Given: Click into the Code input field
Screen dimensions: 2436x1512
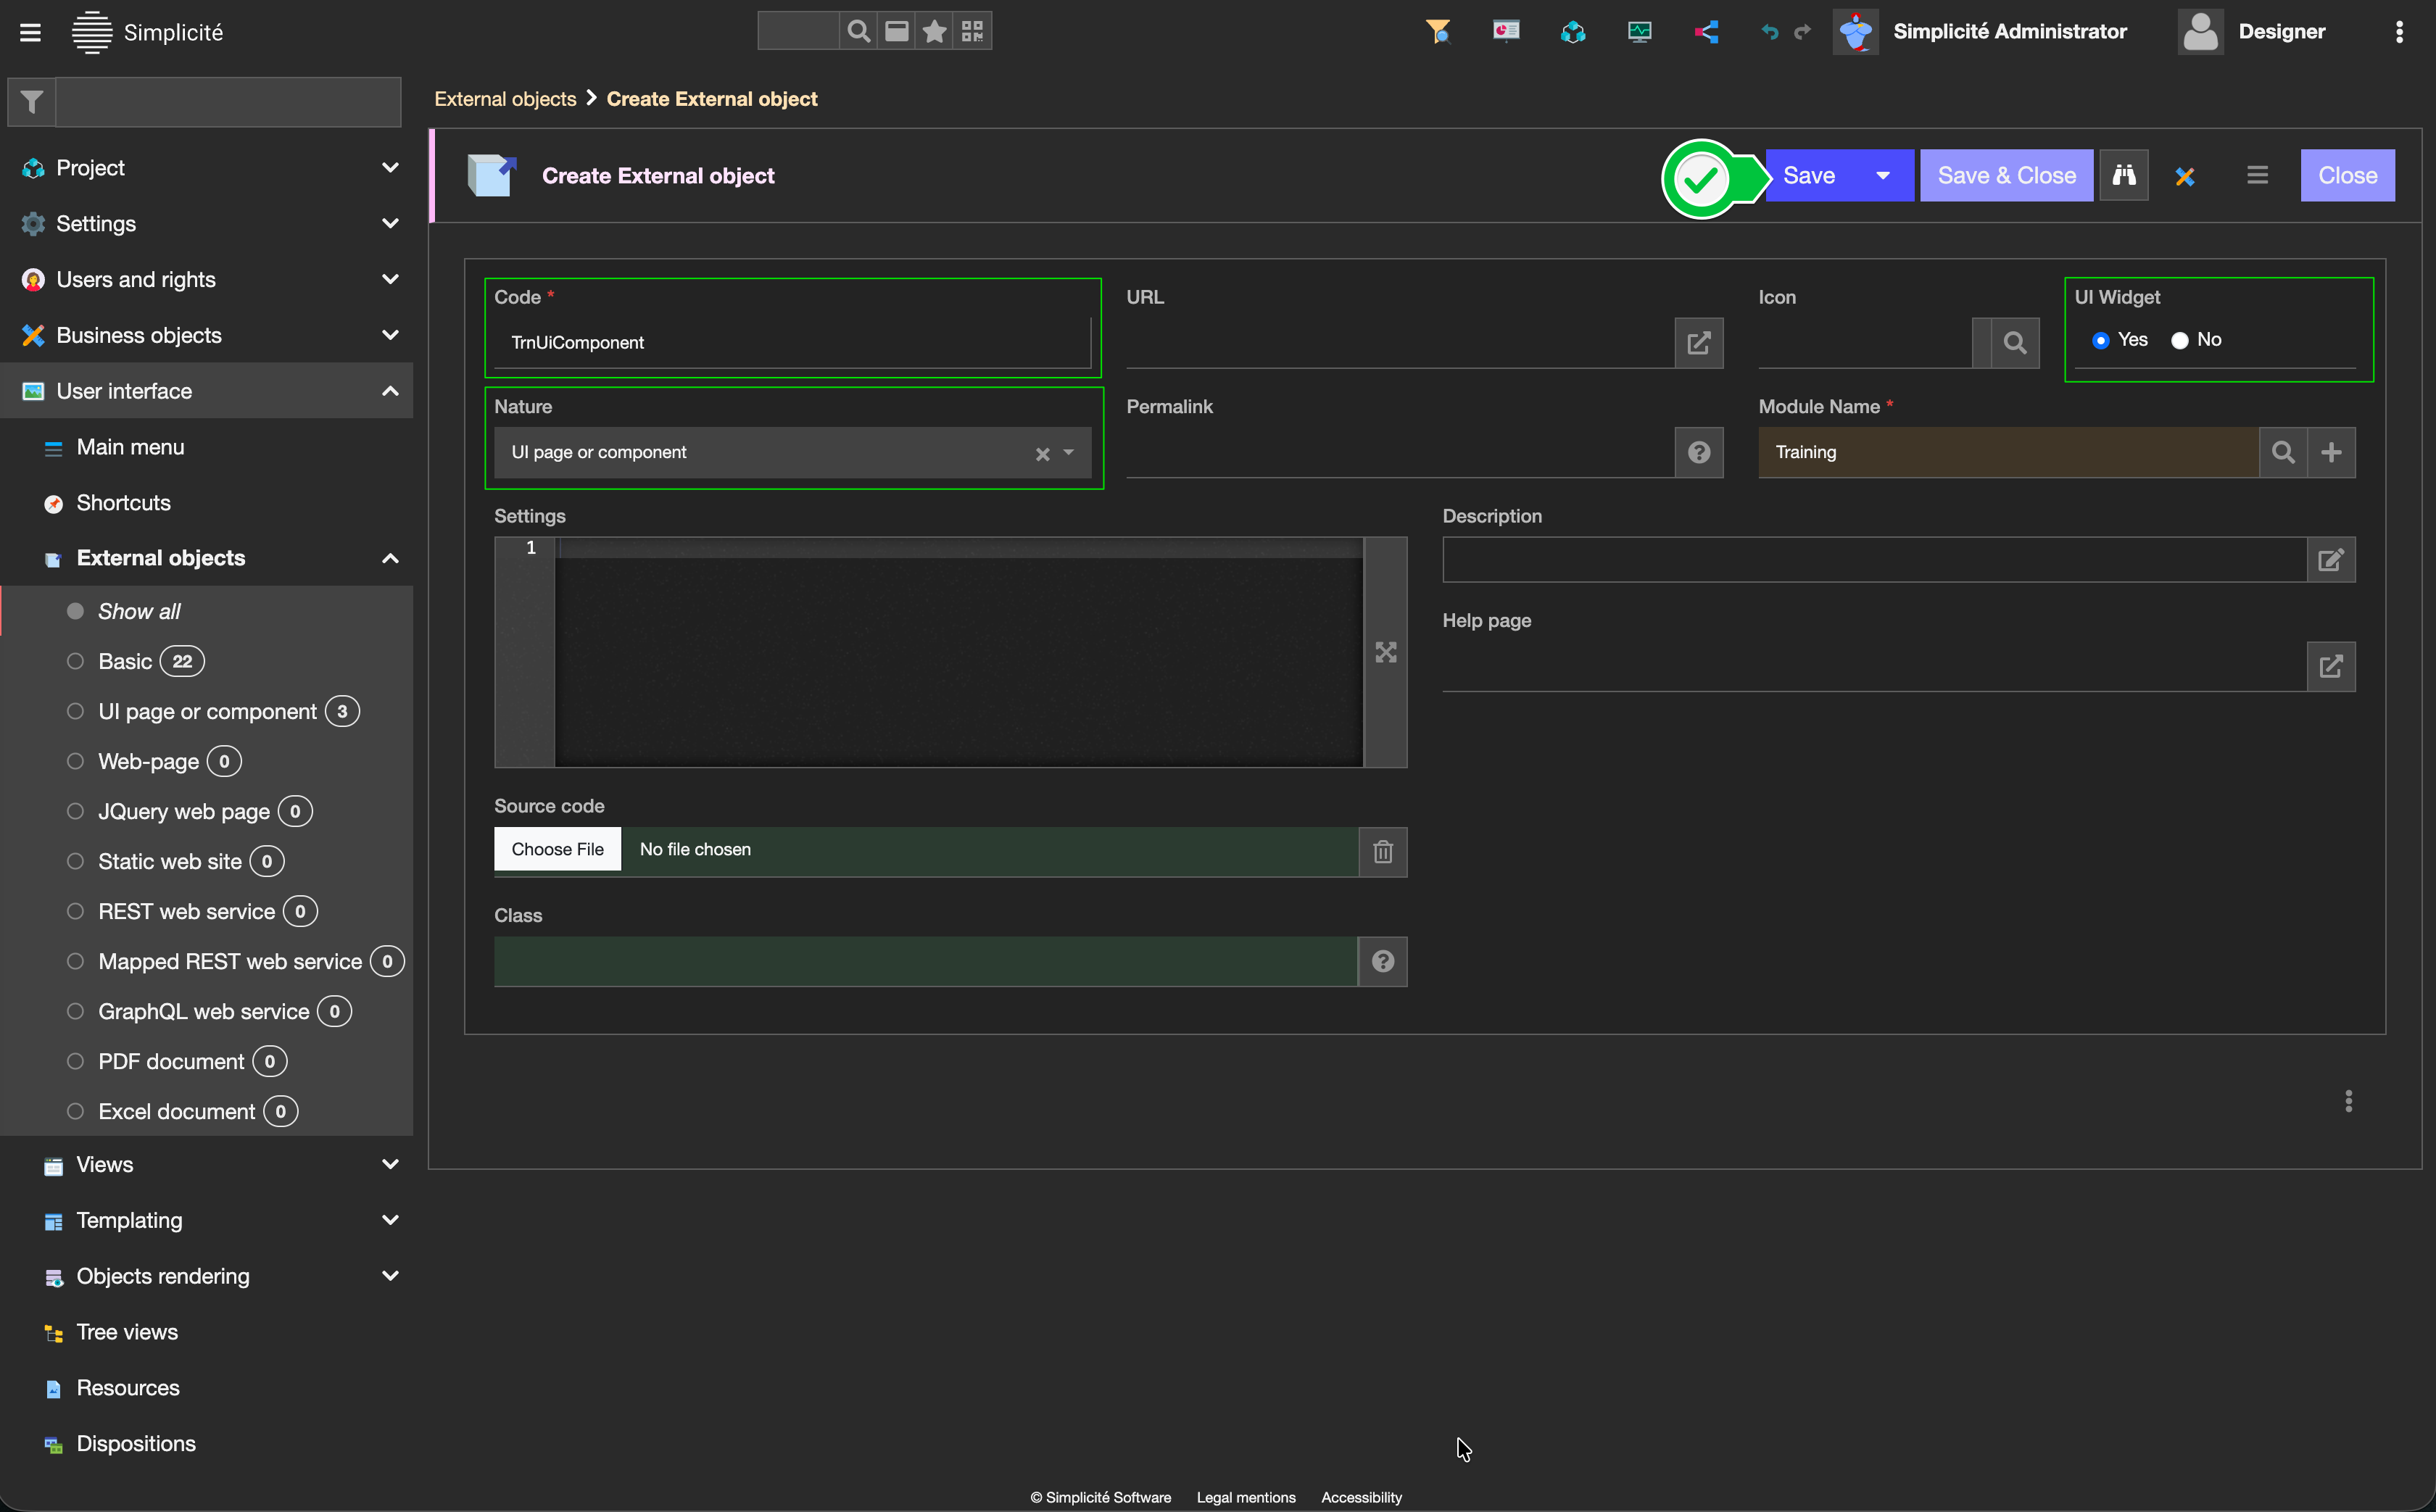Looking at the screenshot, I should point(790,343).
